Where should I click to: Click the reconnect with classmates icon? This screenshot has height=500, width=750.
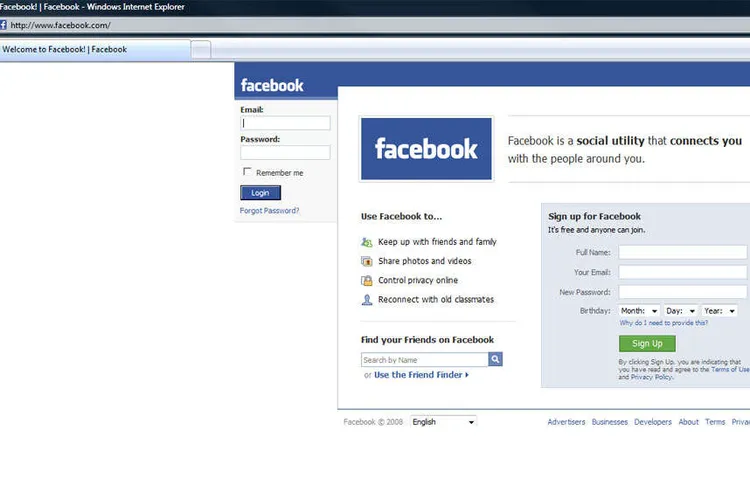click(367, 300)
